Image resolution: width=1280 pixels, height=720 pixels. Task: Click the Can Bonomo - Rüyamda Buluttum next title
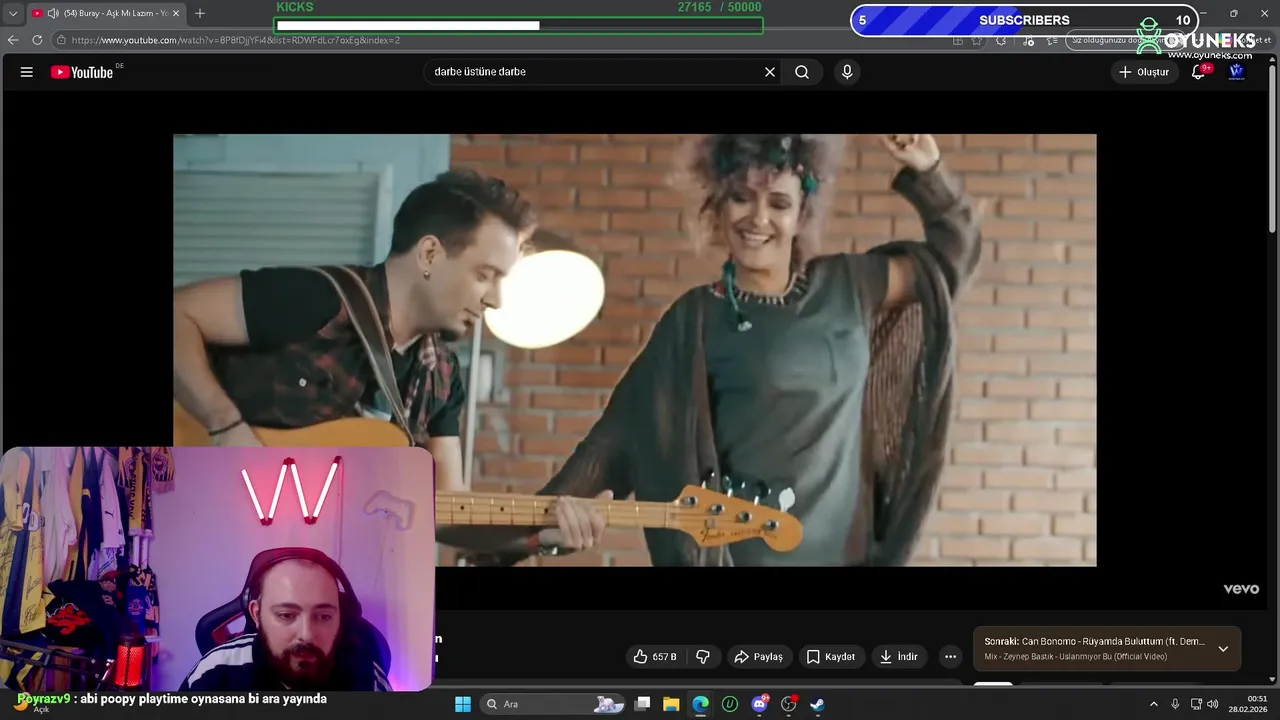coord(1095,642)
